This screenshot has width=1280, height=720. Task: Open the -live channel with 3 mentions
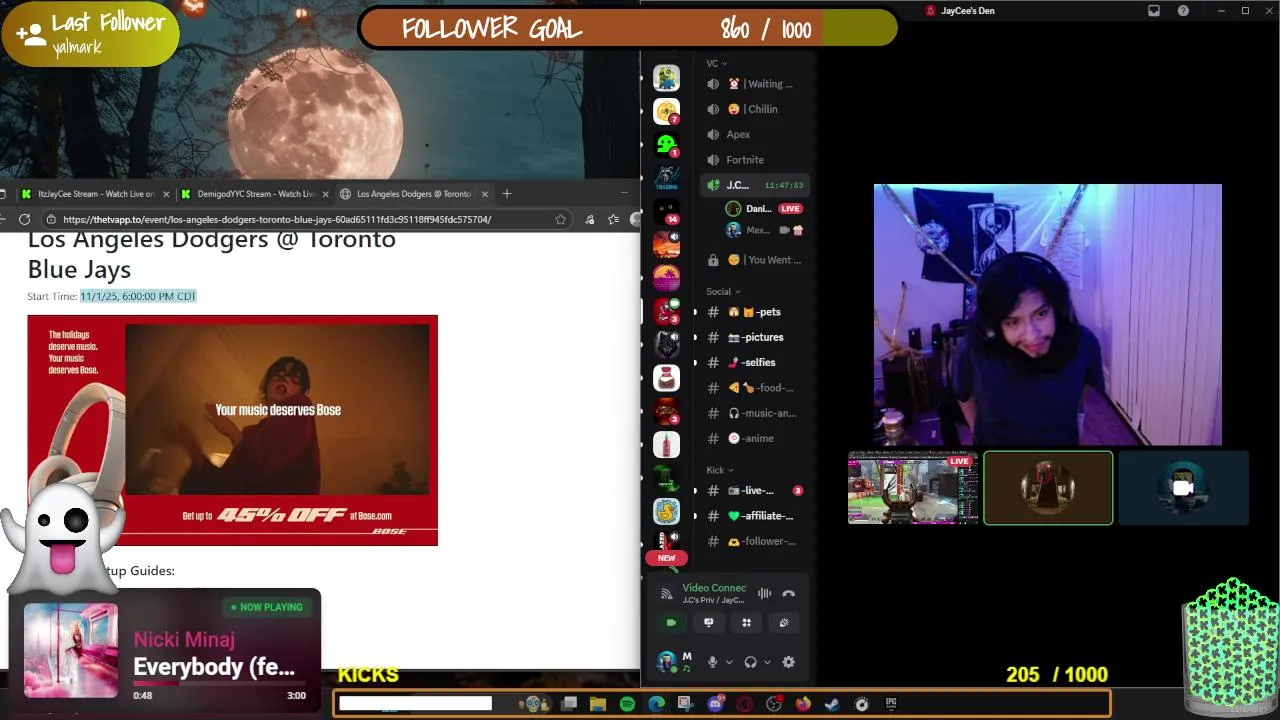(755, 491)
